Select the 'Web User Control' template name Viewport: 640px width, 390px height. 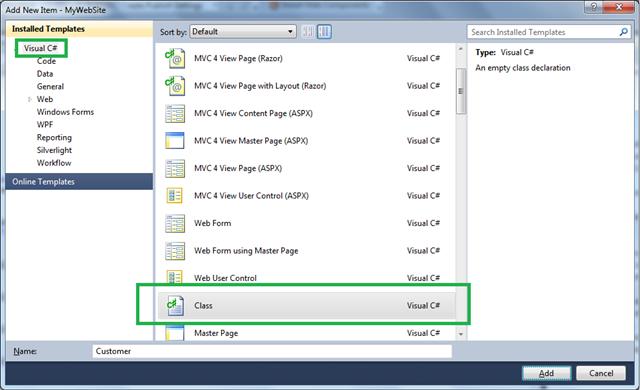tap(225, 278)
